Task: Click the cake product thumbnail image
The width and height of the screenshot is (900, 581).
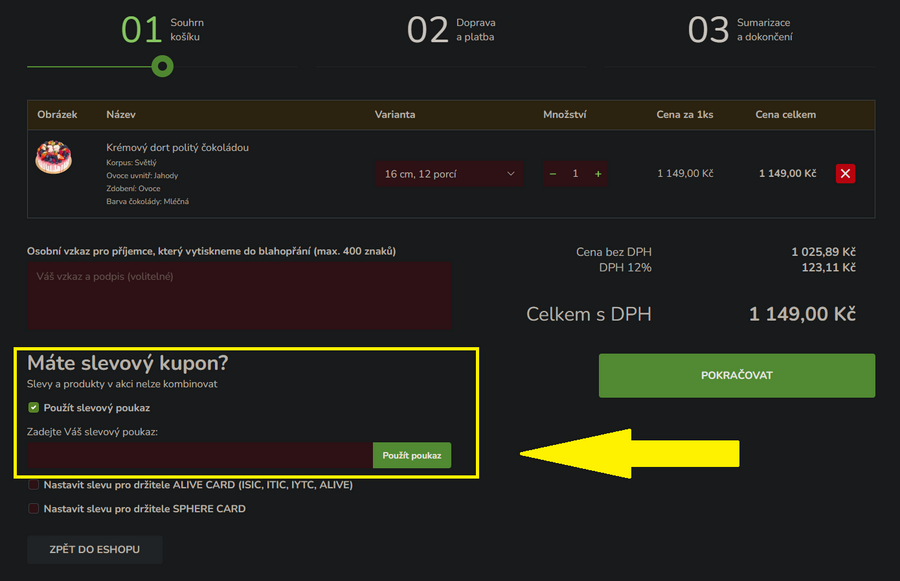Action: tap(52, 159)
